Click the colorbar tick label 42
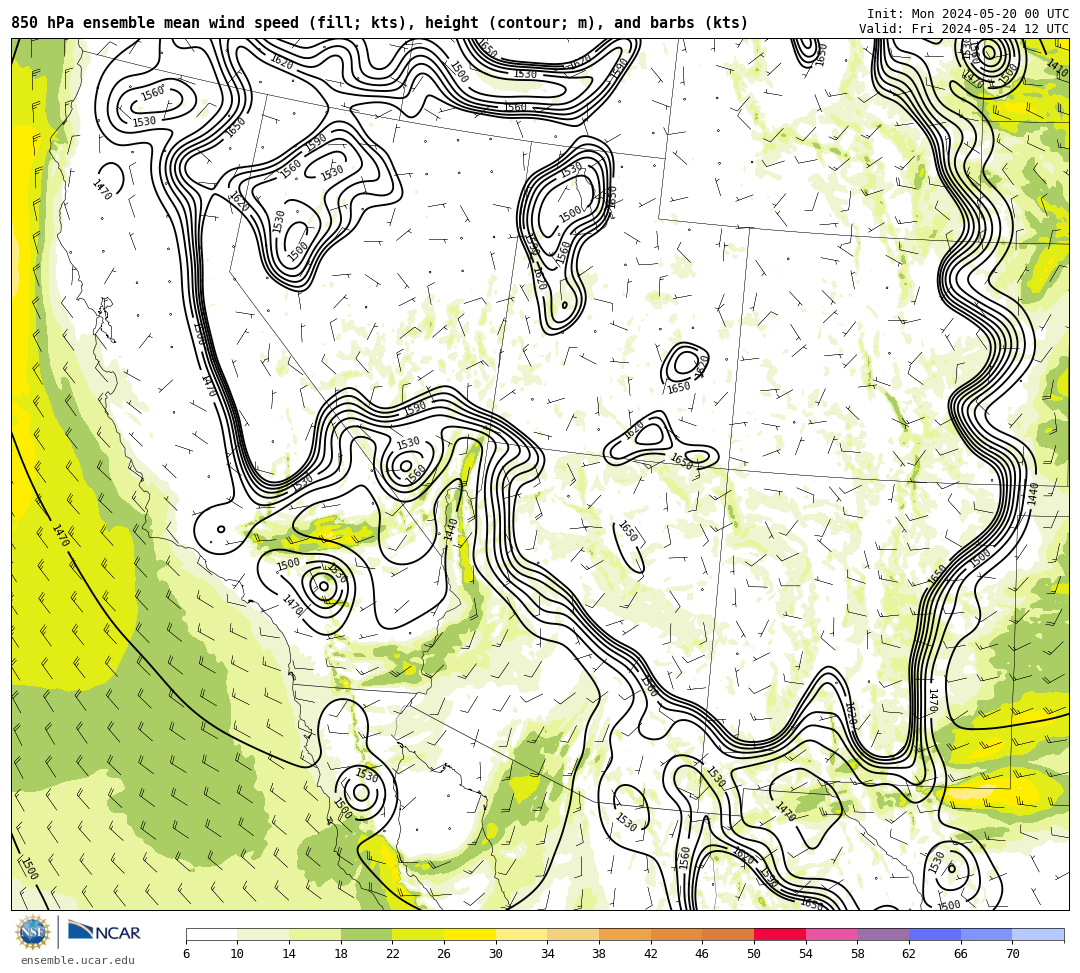This screenshot has width=1080, height=973. 651,954
